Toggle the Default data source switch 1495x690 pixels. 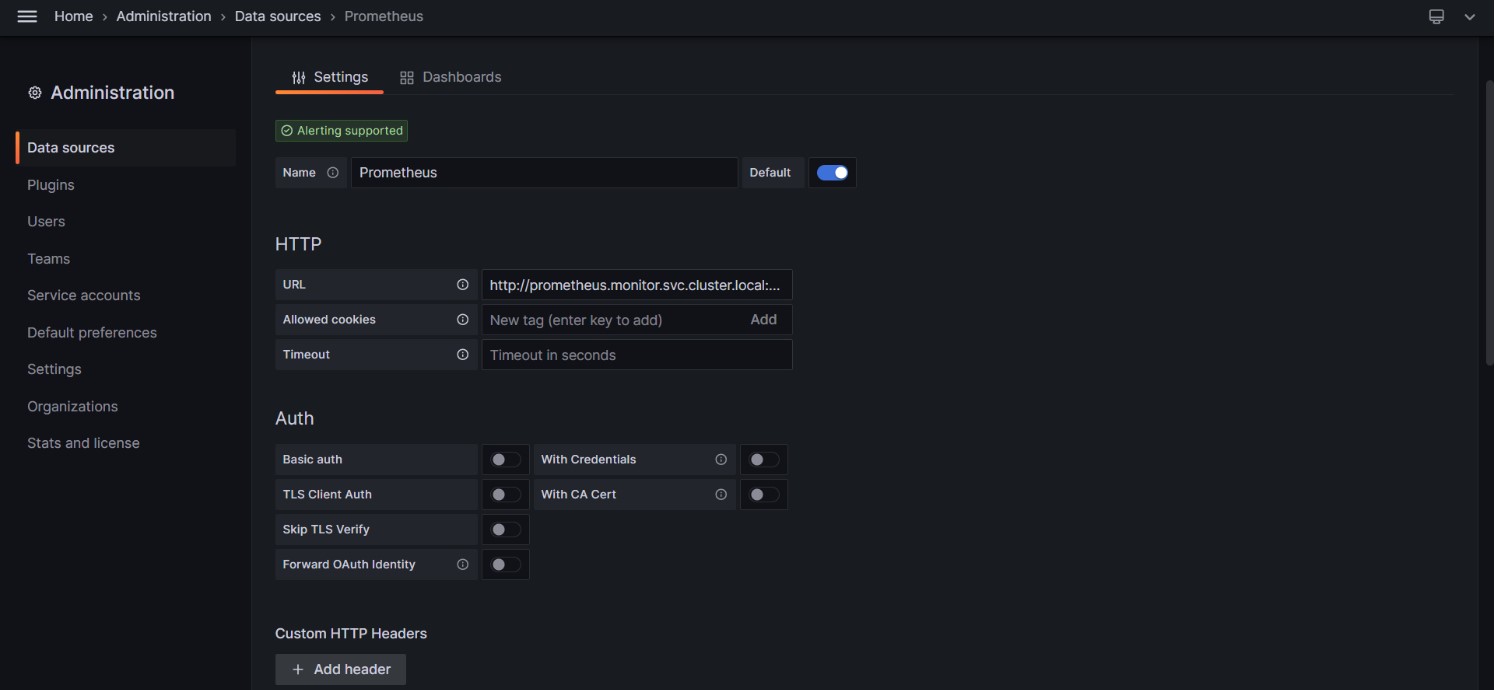(832, 172)
